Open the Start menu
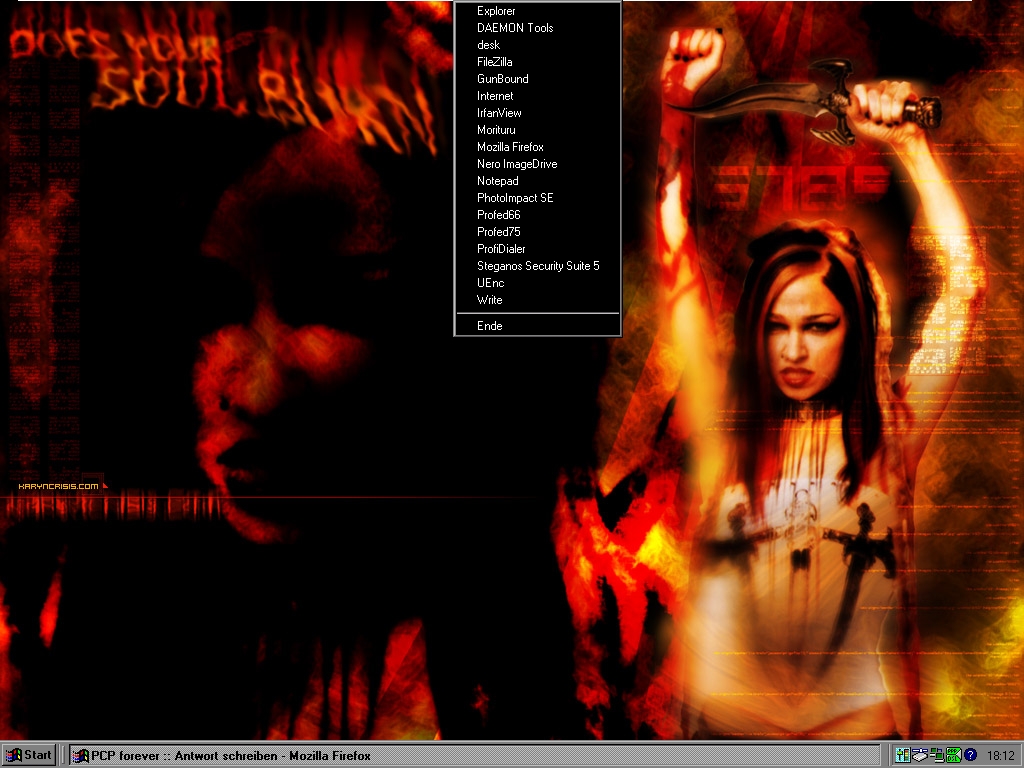 (x=29, y=756)
